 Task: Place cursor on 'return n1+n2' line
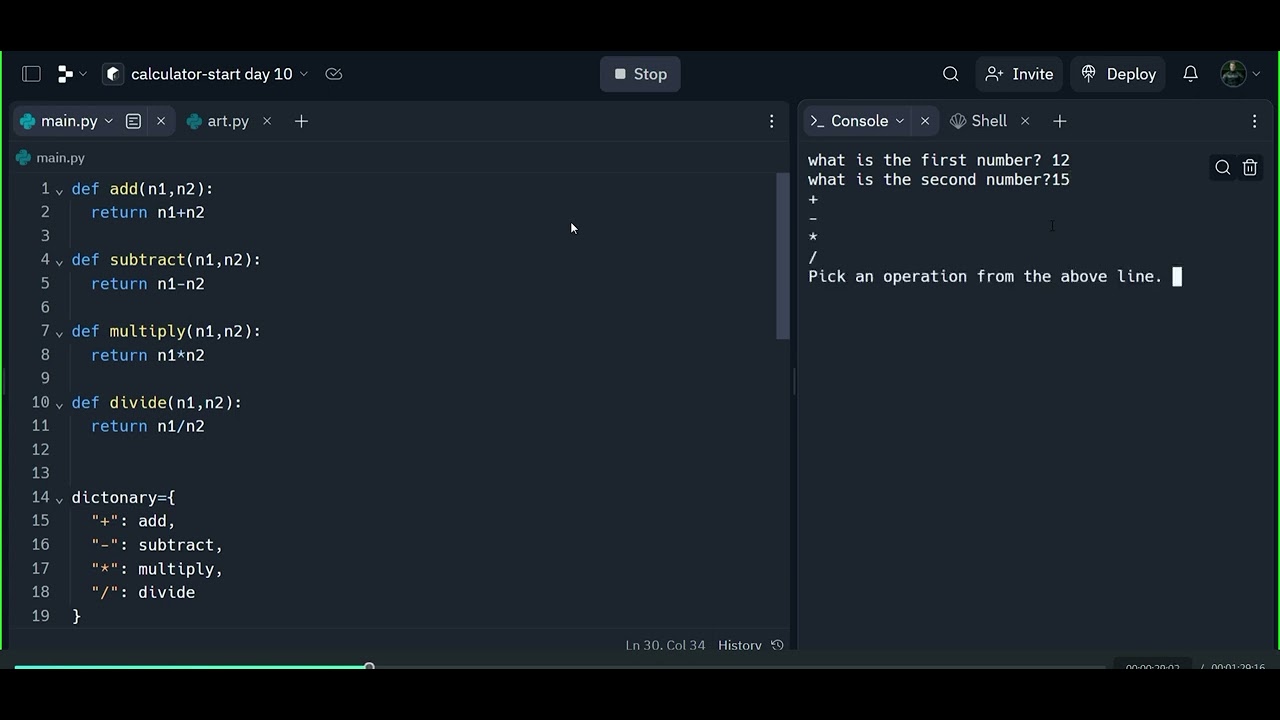coord(148,212)
